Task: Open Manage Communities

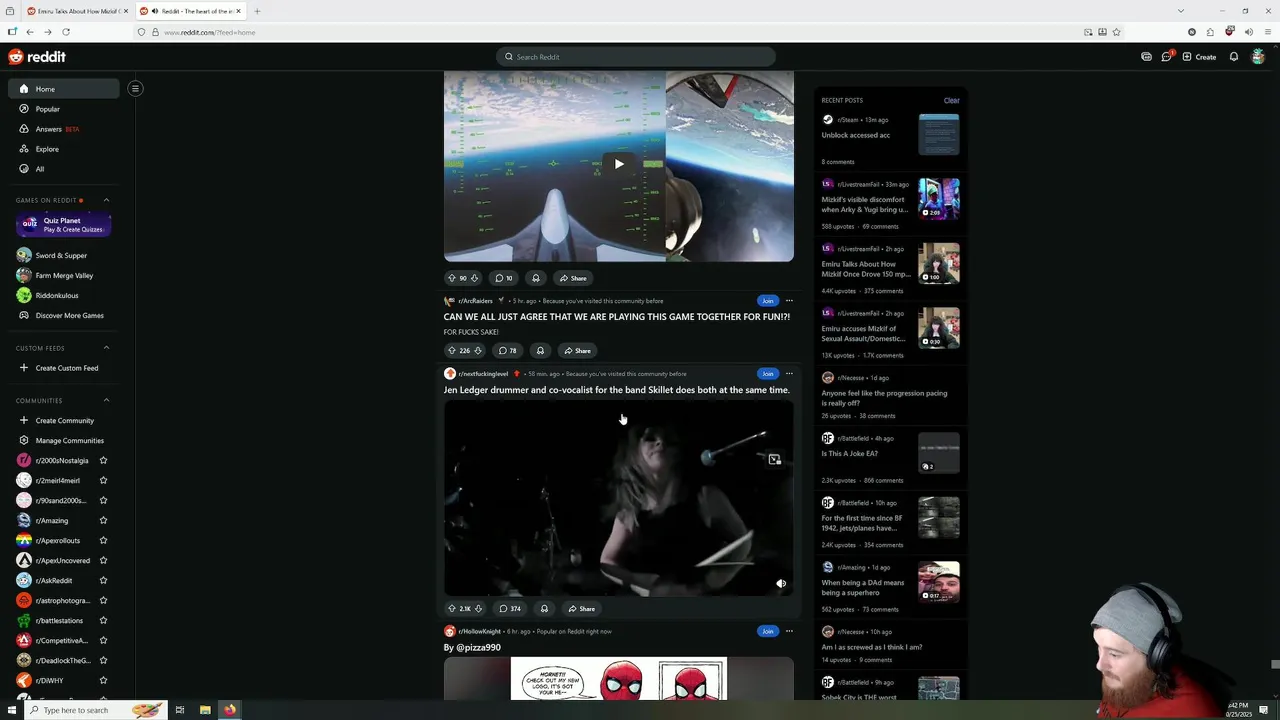Action: [64, 440]
